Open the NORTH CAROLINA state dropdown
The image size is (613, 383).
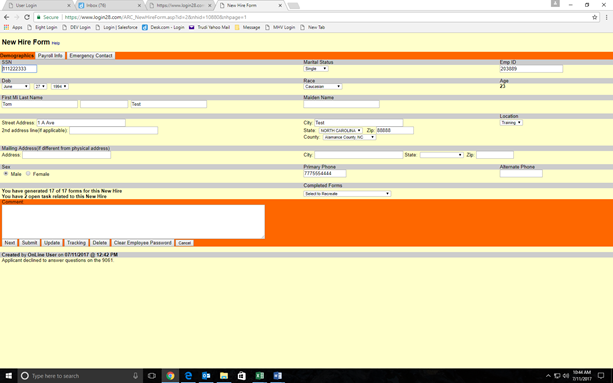pos(341,131)
